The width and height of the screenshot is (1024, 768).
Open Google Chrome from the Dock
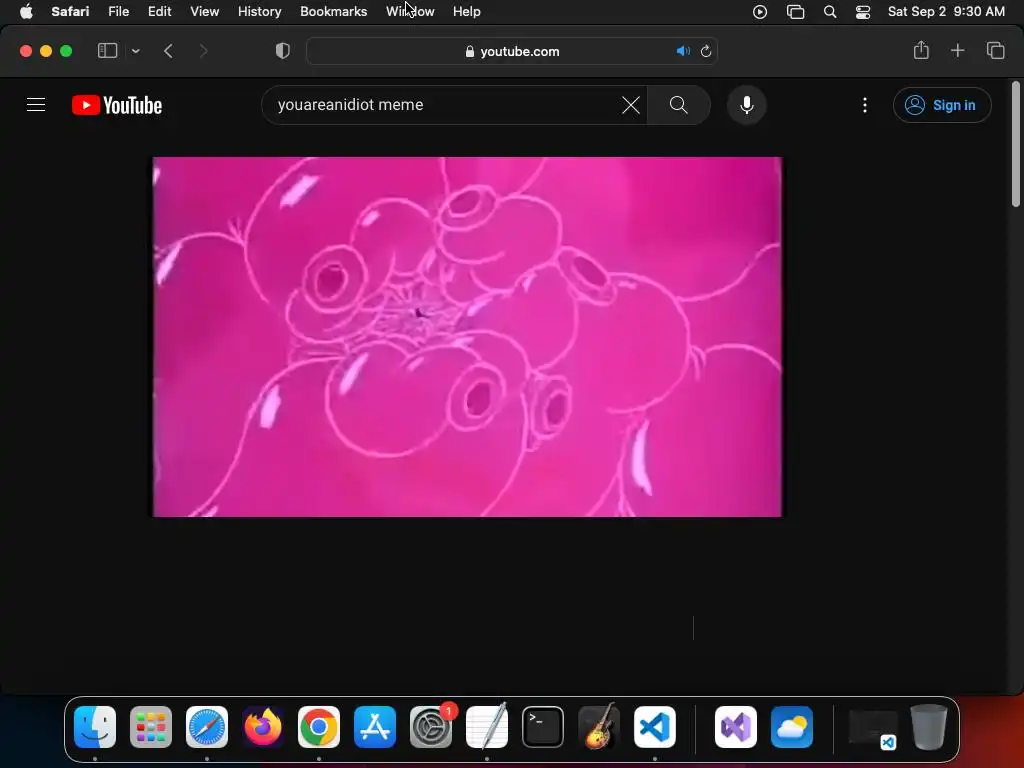[319, 726]
